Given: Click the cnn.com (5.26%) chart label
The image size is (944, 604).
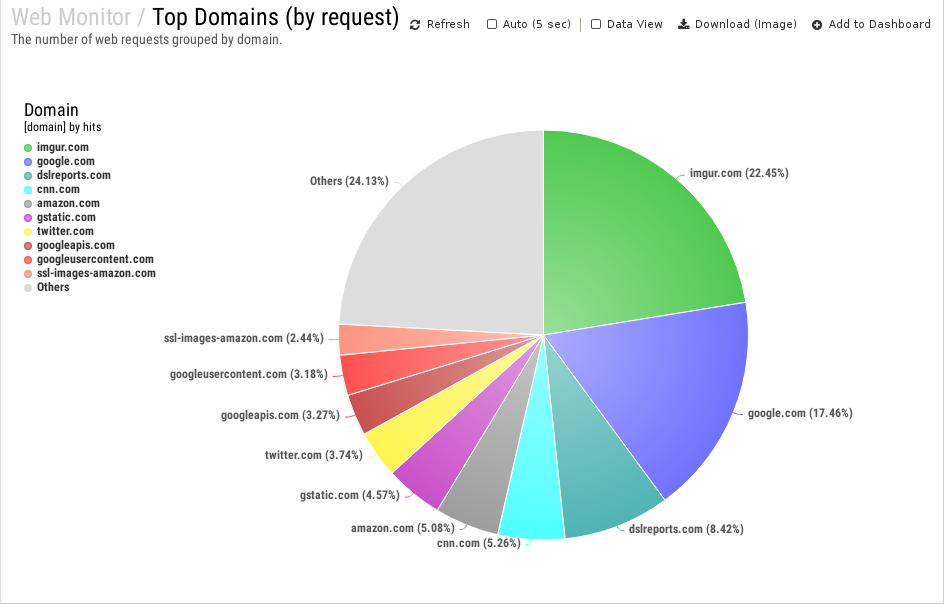Looking at the screenshot, I should pyautogui.click(x=479, y=543).
